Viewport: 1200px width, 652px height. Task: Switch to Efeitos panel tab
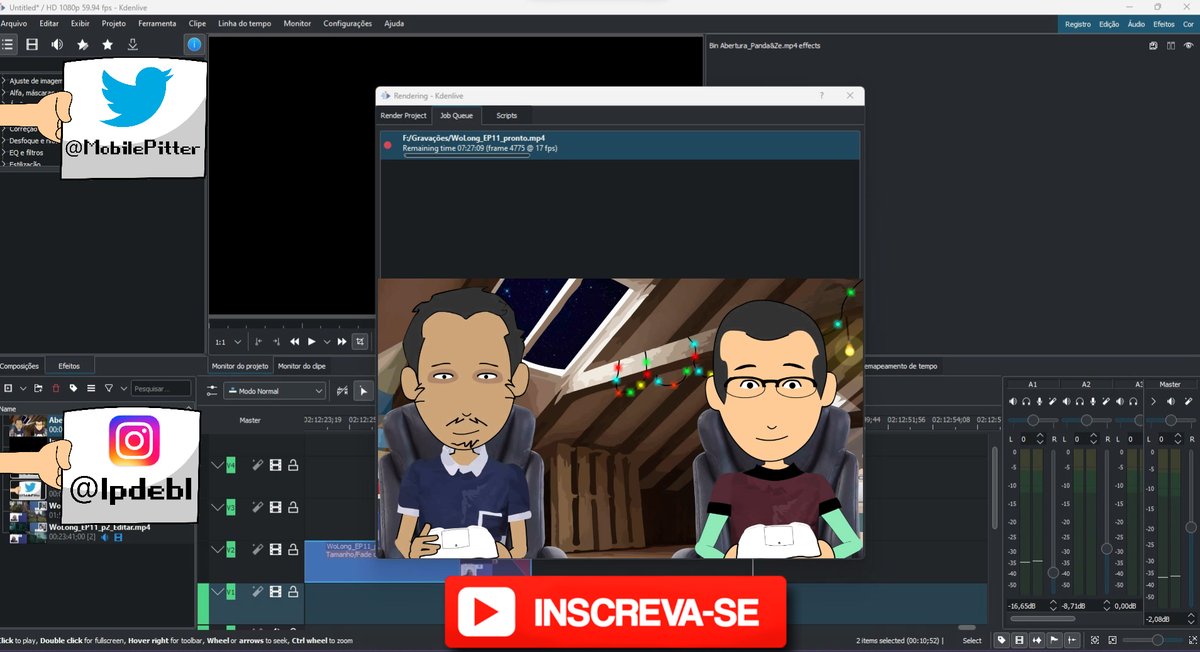click(69, 367)
